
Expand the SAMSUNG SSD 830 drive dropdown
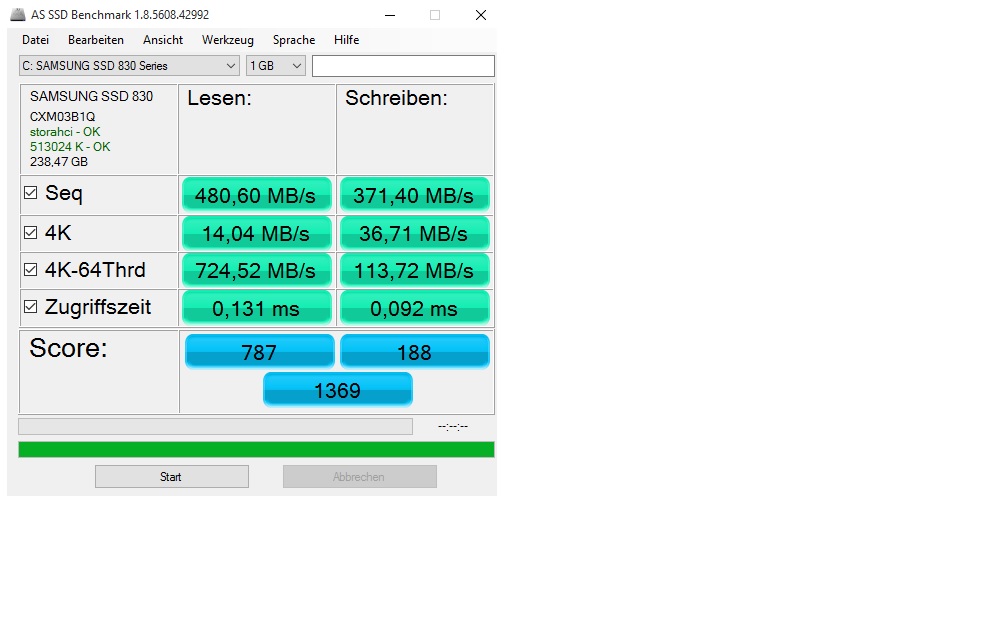pos(129,66)
